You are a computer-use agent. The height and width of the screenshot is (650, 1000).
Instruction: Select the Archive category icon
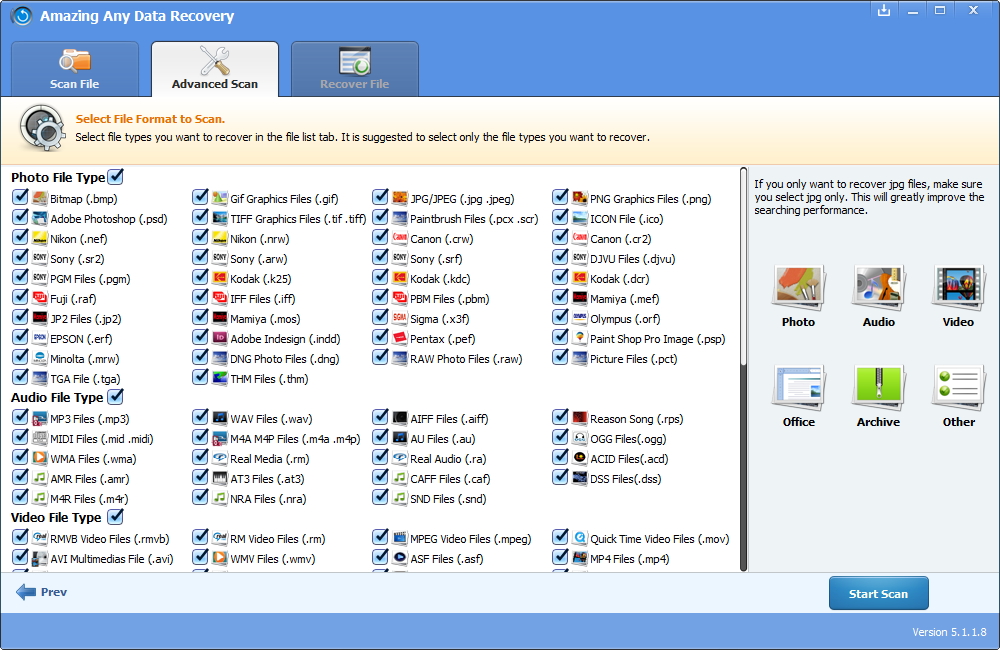(x=878, y=386)
